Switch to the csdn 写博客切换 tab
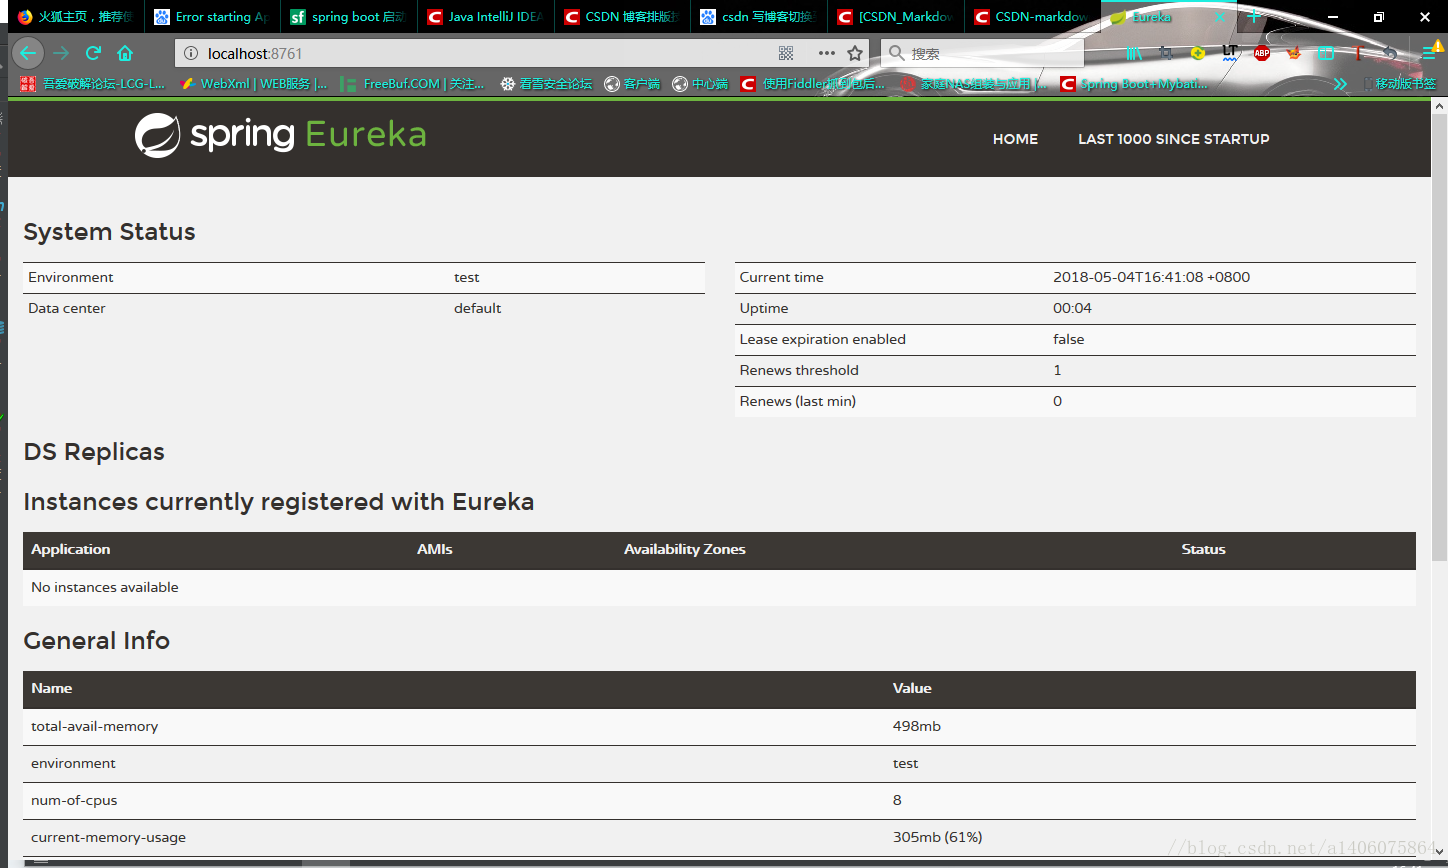 (759, 17)
